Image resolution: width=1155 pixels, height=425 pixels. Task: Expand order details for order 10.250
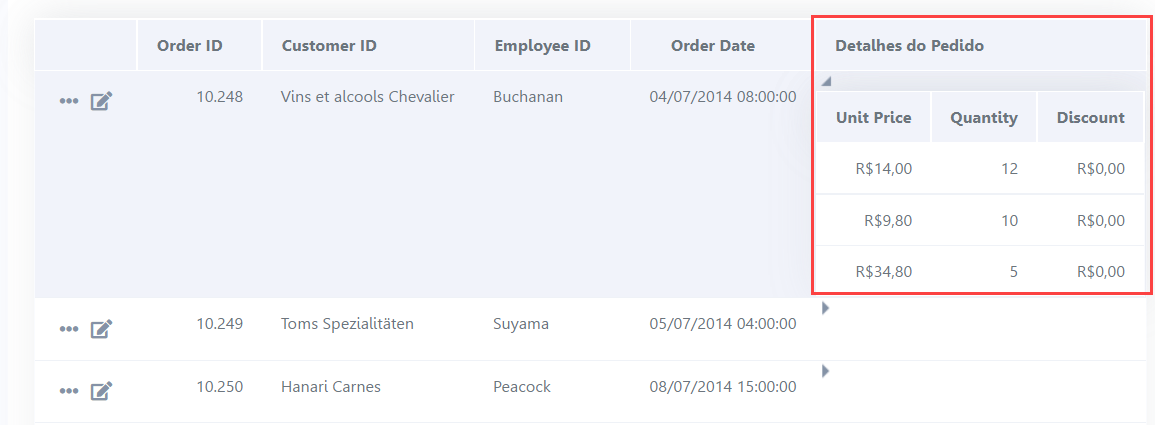(x=825, y=371)
